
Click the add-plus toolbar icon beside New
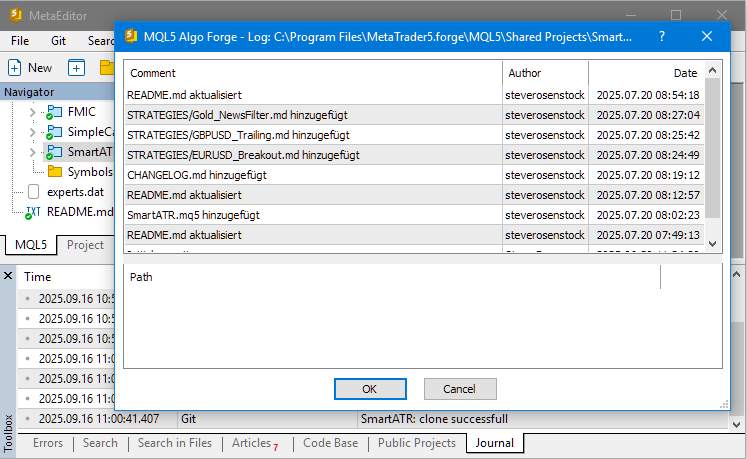point(76,68)
